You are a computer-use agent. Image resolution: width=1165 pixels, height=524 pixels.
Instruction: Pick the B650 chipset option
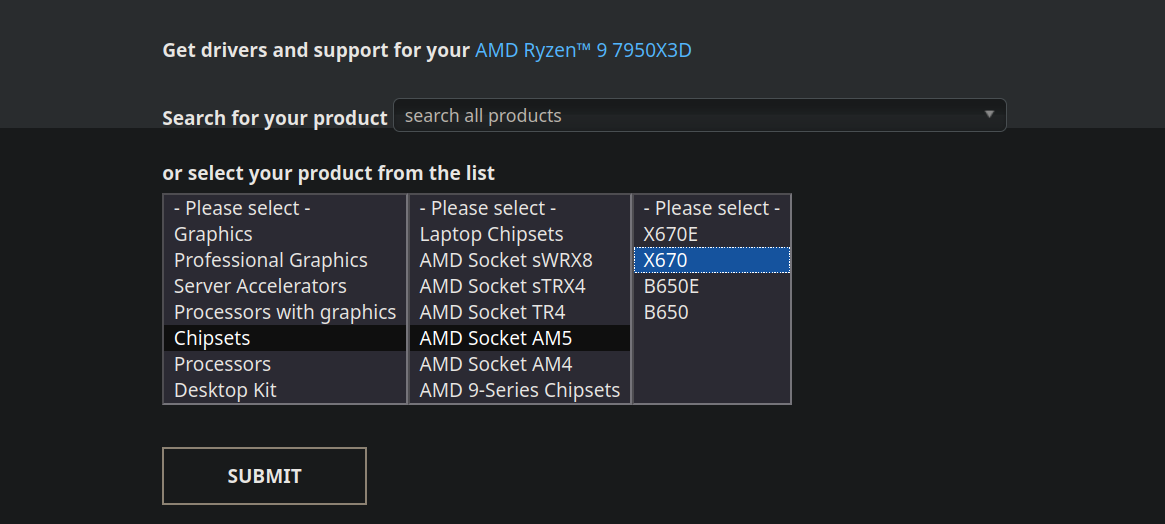click(666, 312)
